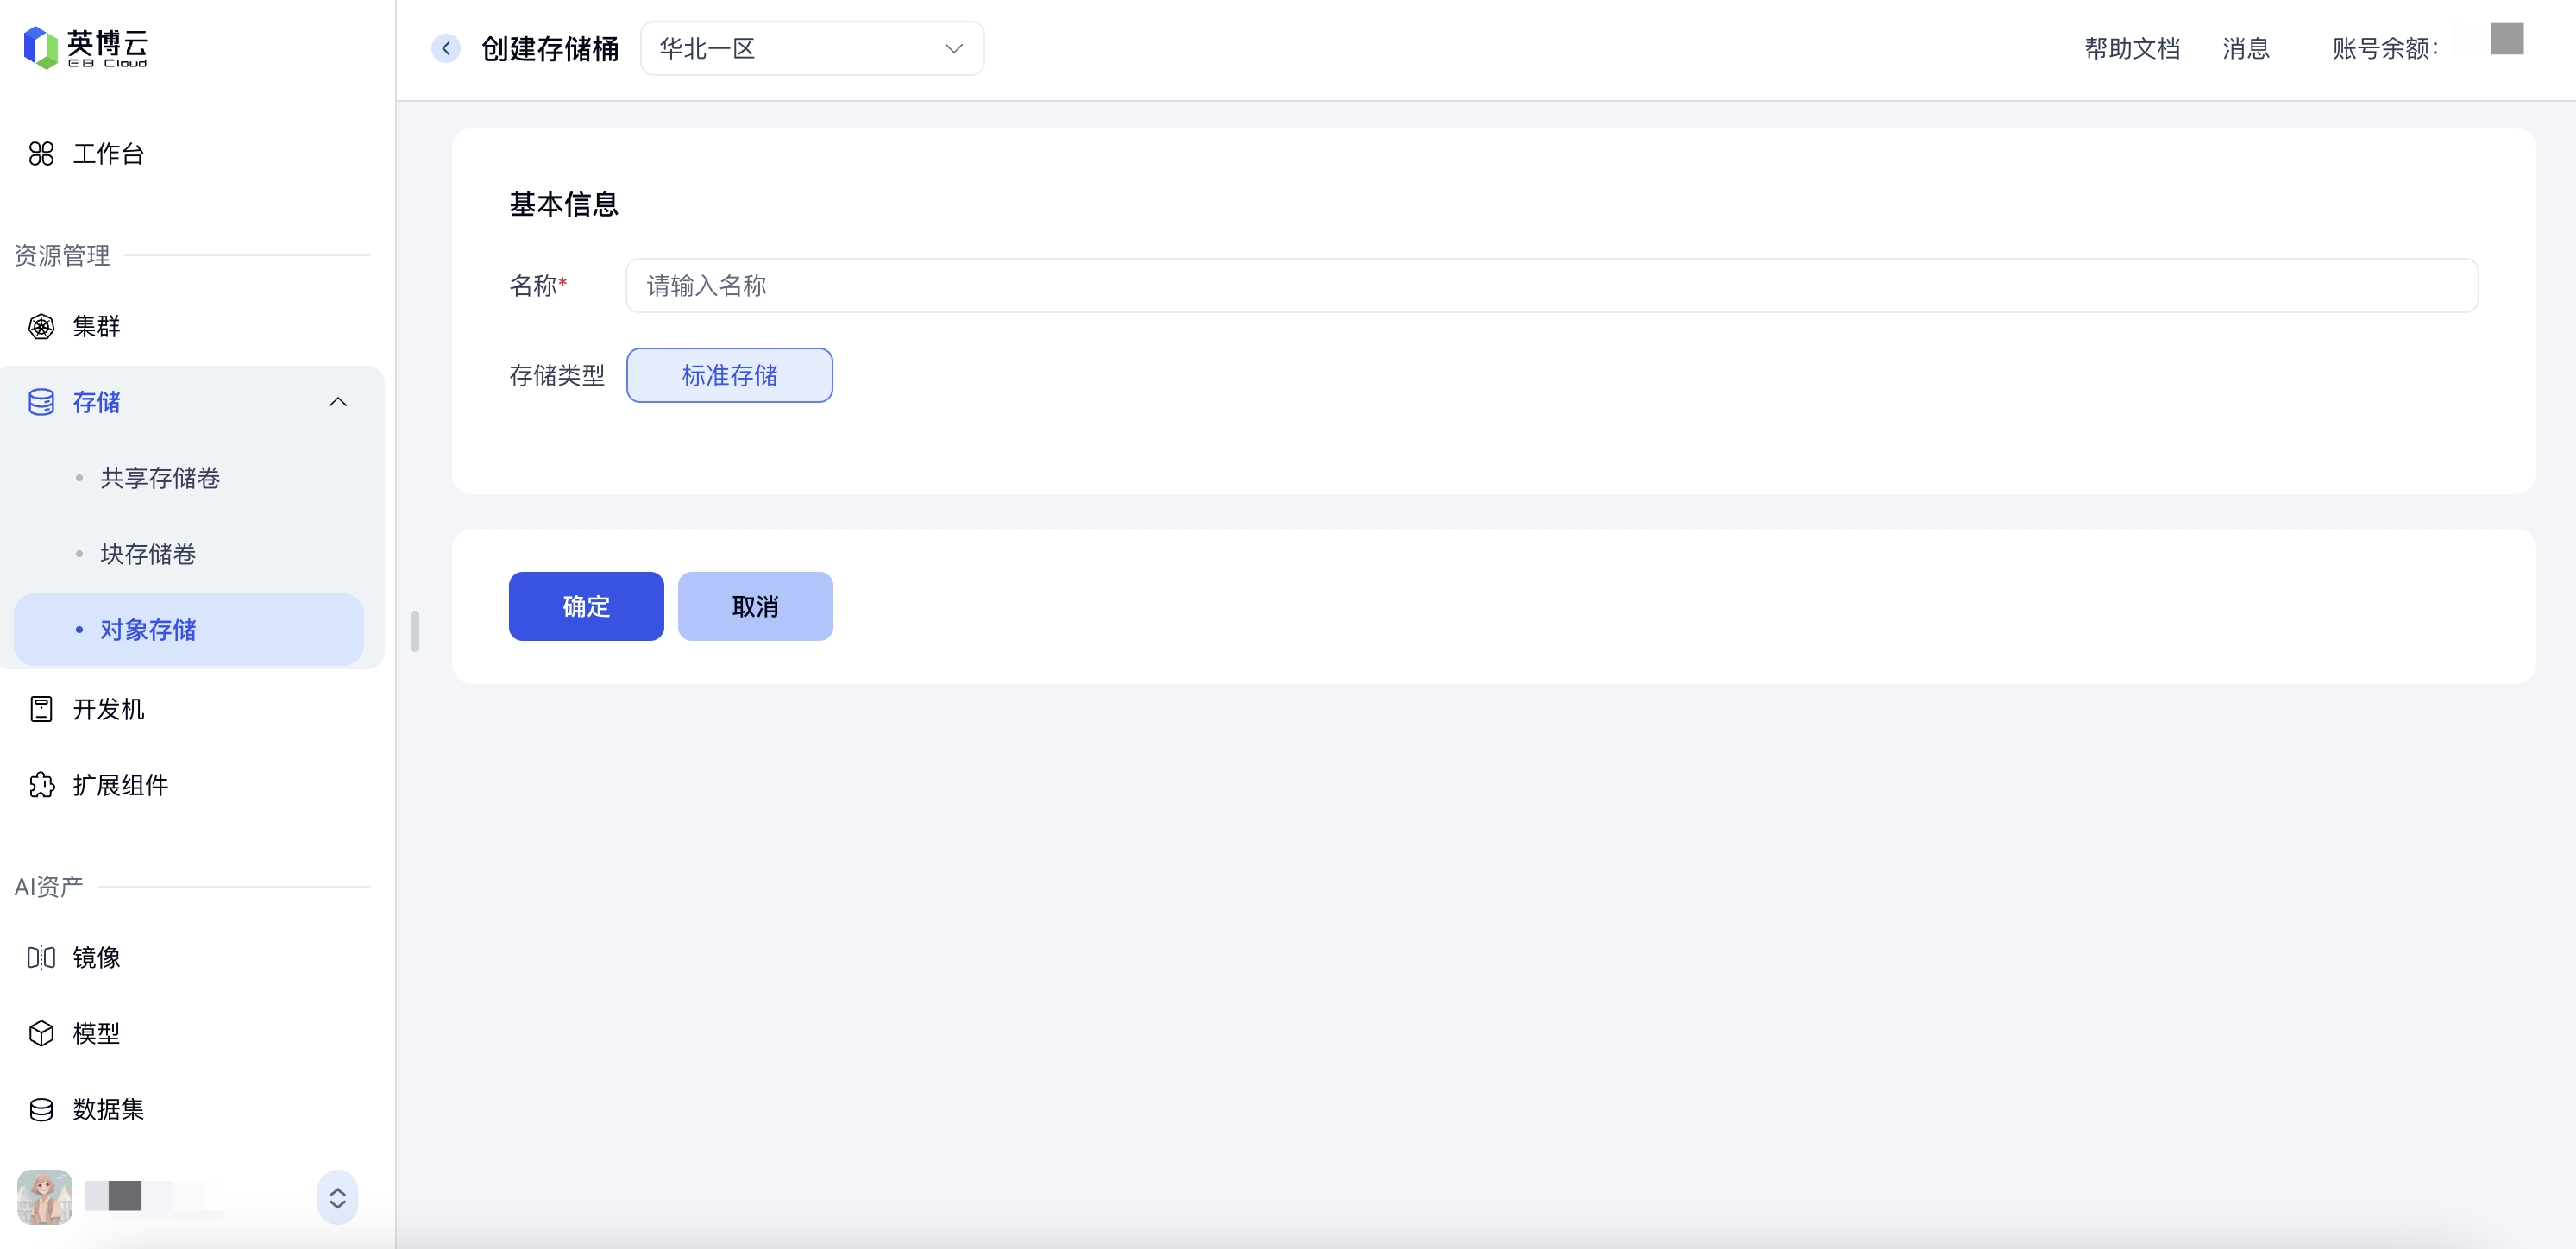This screenshot has height=1249, width=2576.
Task: Expand the account switcher arrows
Action: pos(338,1197)
